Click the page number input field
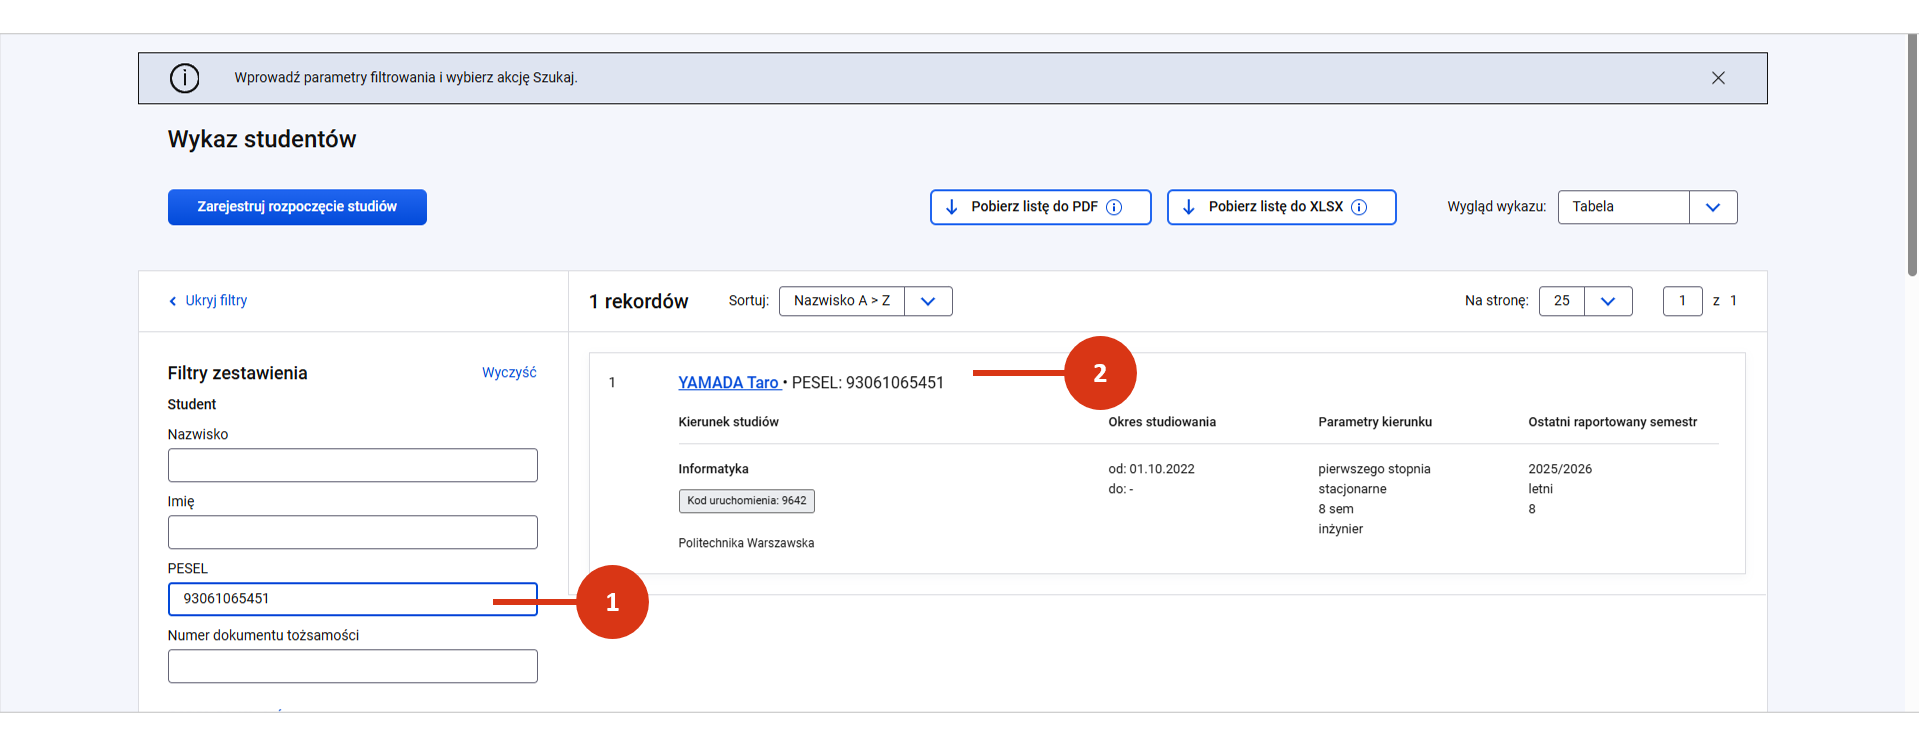This screenshot has height=749, width=1919. [x=1682, y=301]
